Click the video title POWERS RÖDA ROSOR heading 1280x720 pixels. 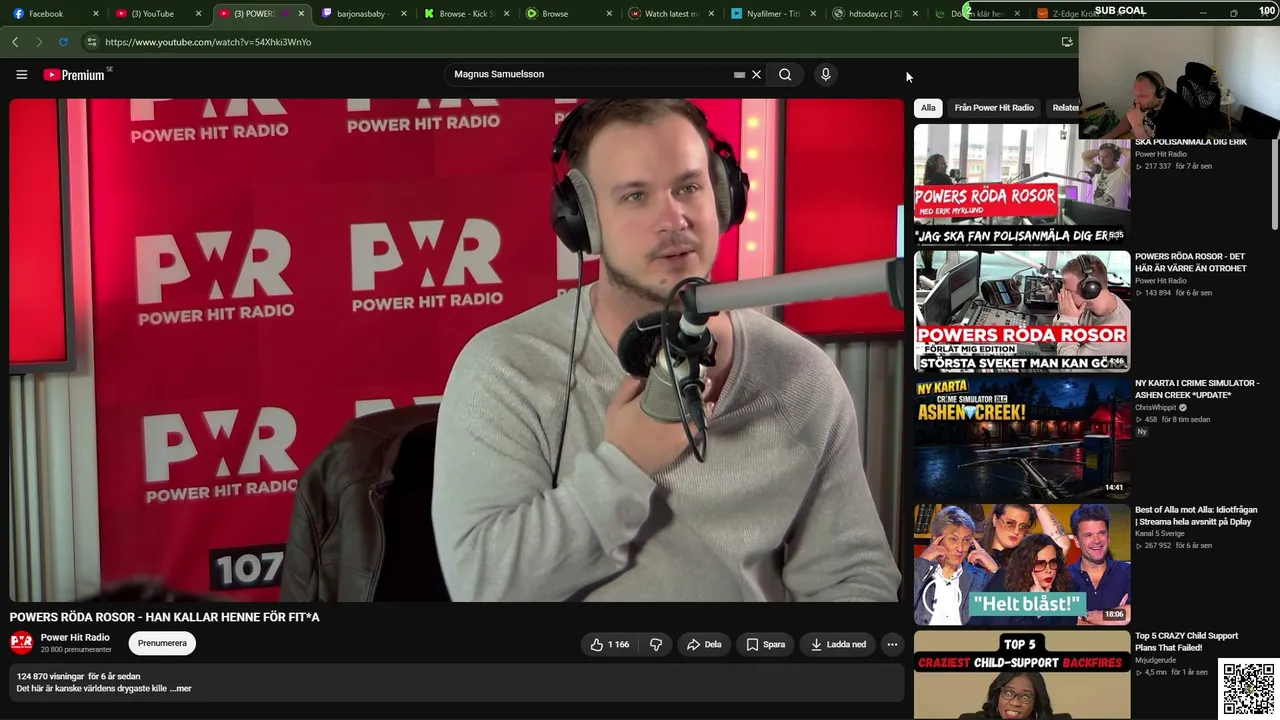point(165,617)
